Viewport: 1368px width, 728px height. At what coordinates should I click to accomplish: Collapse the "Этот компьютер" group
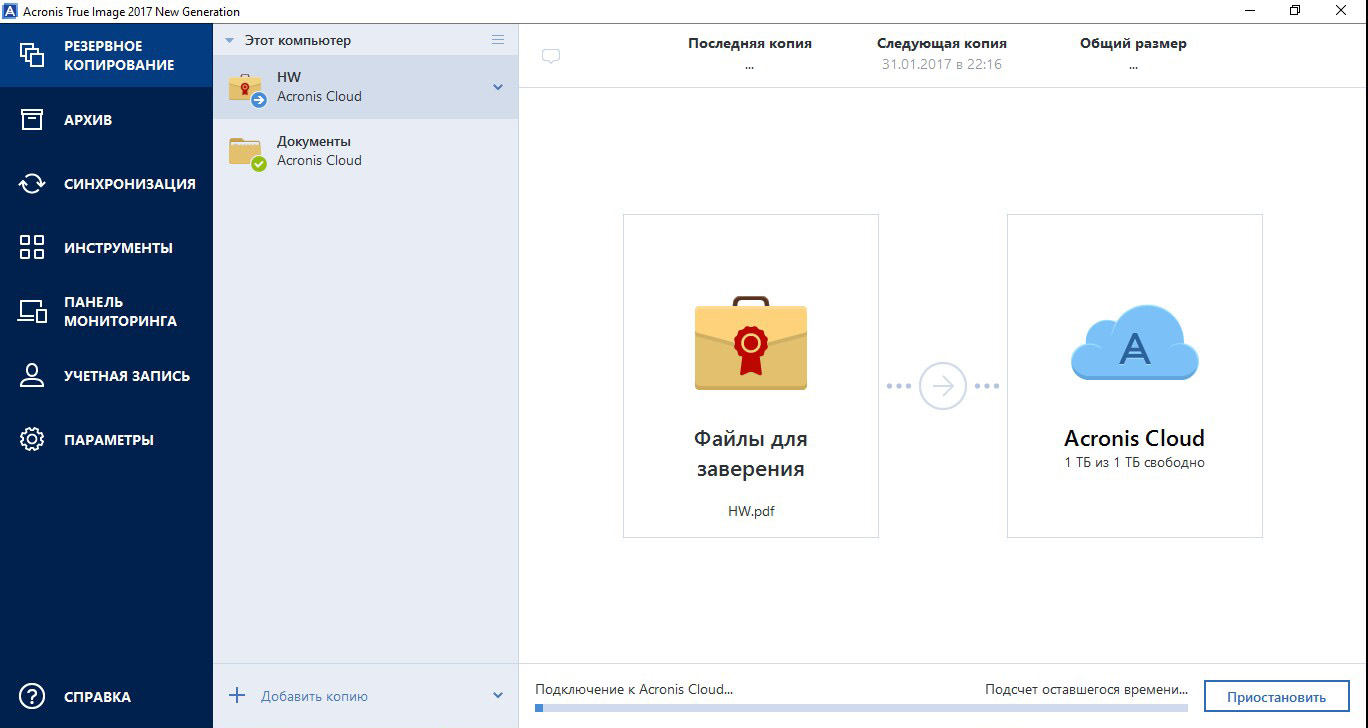(x=230, y=41)
